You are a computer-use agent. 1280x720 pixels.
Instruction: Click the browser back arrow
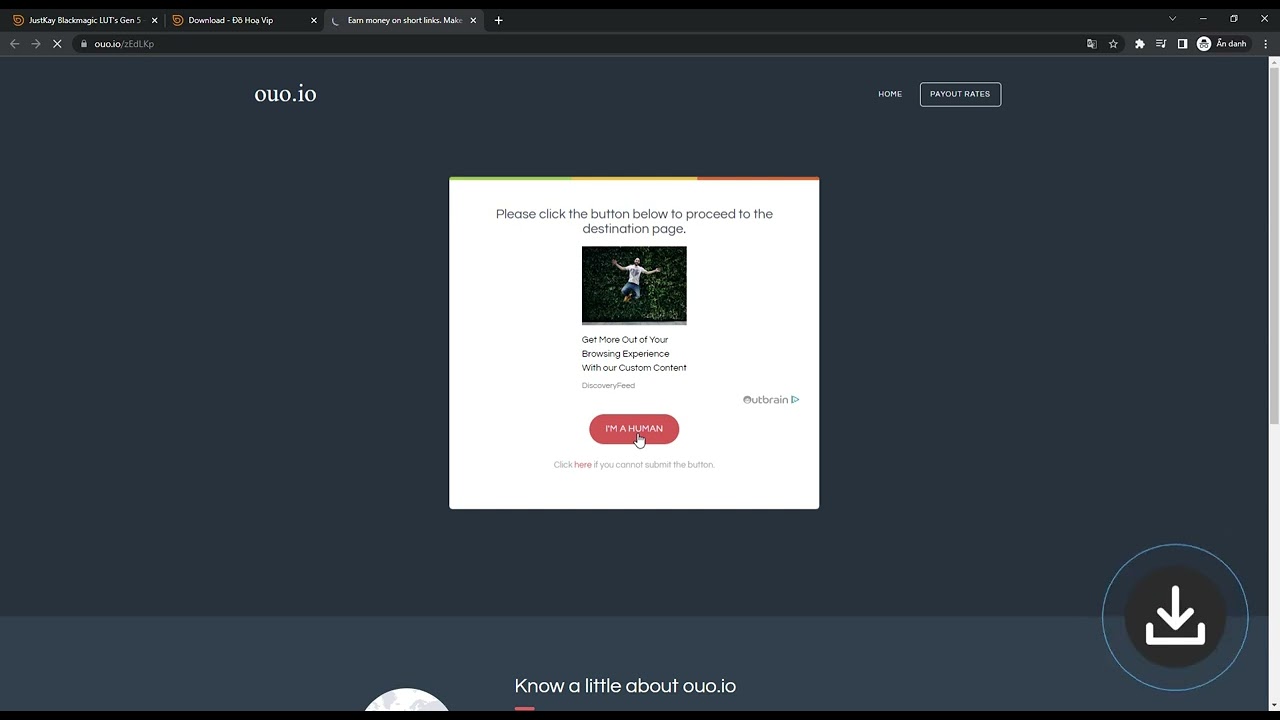click(x=14, y=44)
